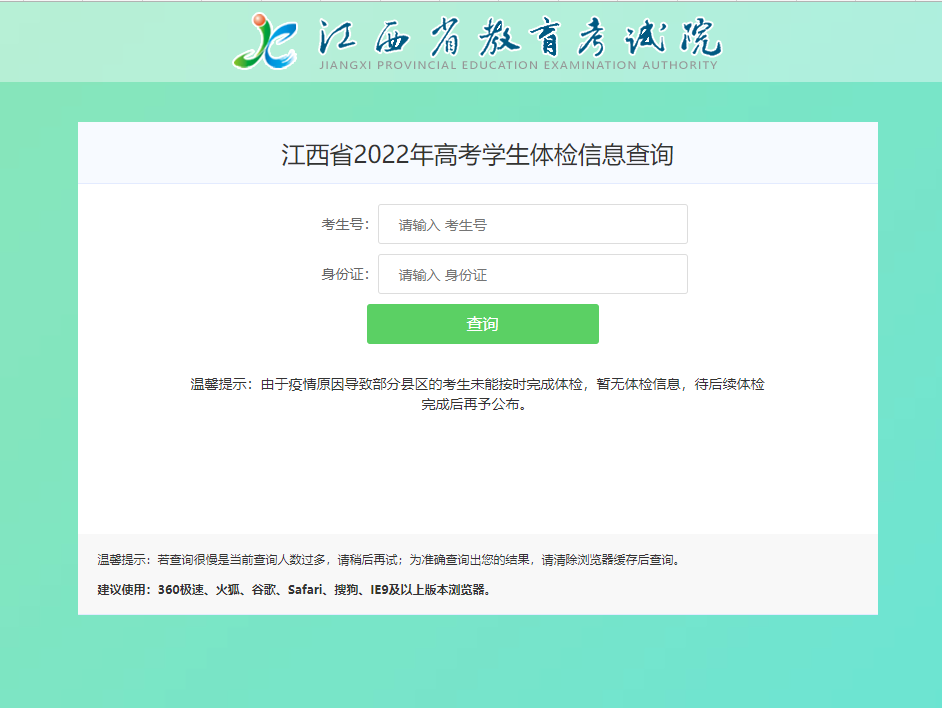Click the Safari browser name
The height and width of the screenshot is (708, 942).
(305, 590)
